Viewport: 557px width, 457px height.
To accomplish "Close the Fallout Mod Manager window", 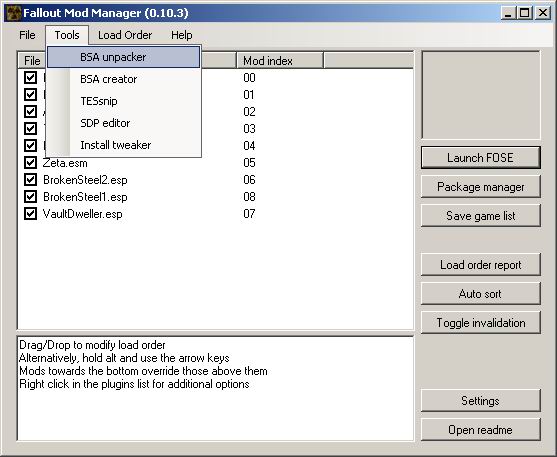I will click(543, 13).
